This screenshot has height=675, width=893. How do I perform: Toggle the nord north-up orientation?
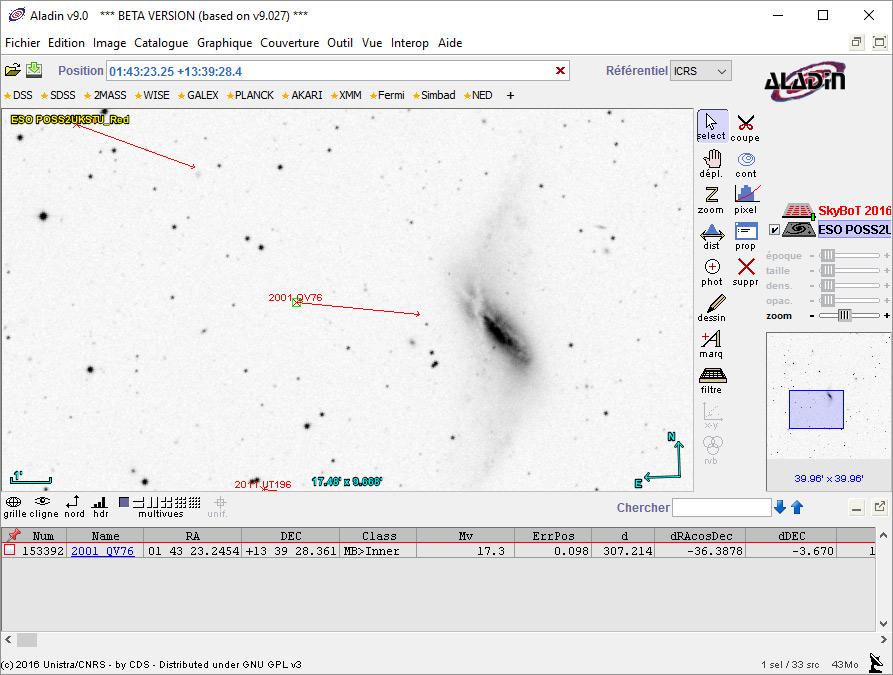[x=74, y=506]
